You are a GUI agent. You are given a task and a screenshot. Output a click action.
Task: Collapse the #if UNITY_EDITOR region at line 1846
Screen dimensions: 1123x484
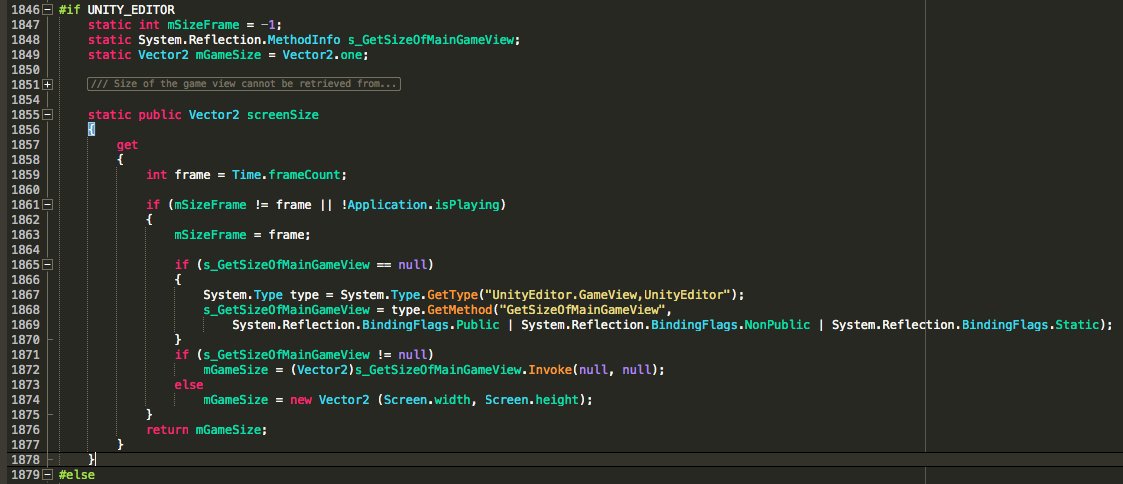click(47, 10)
